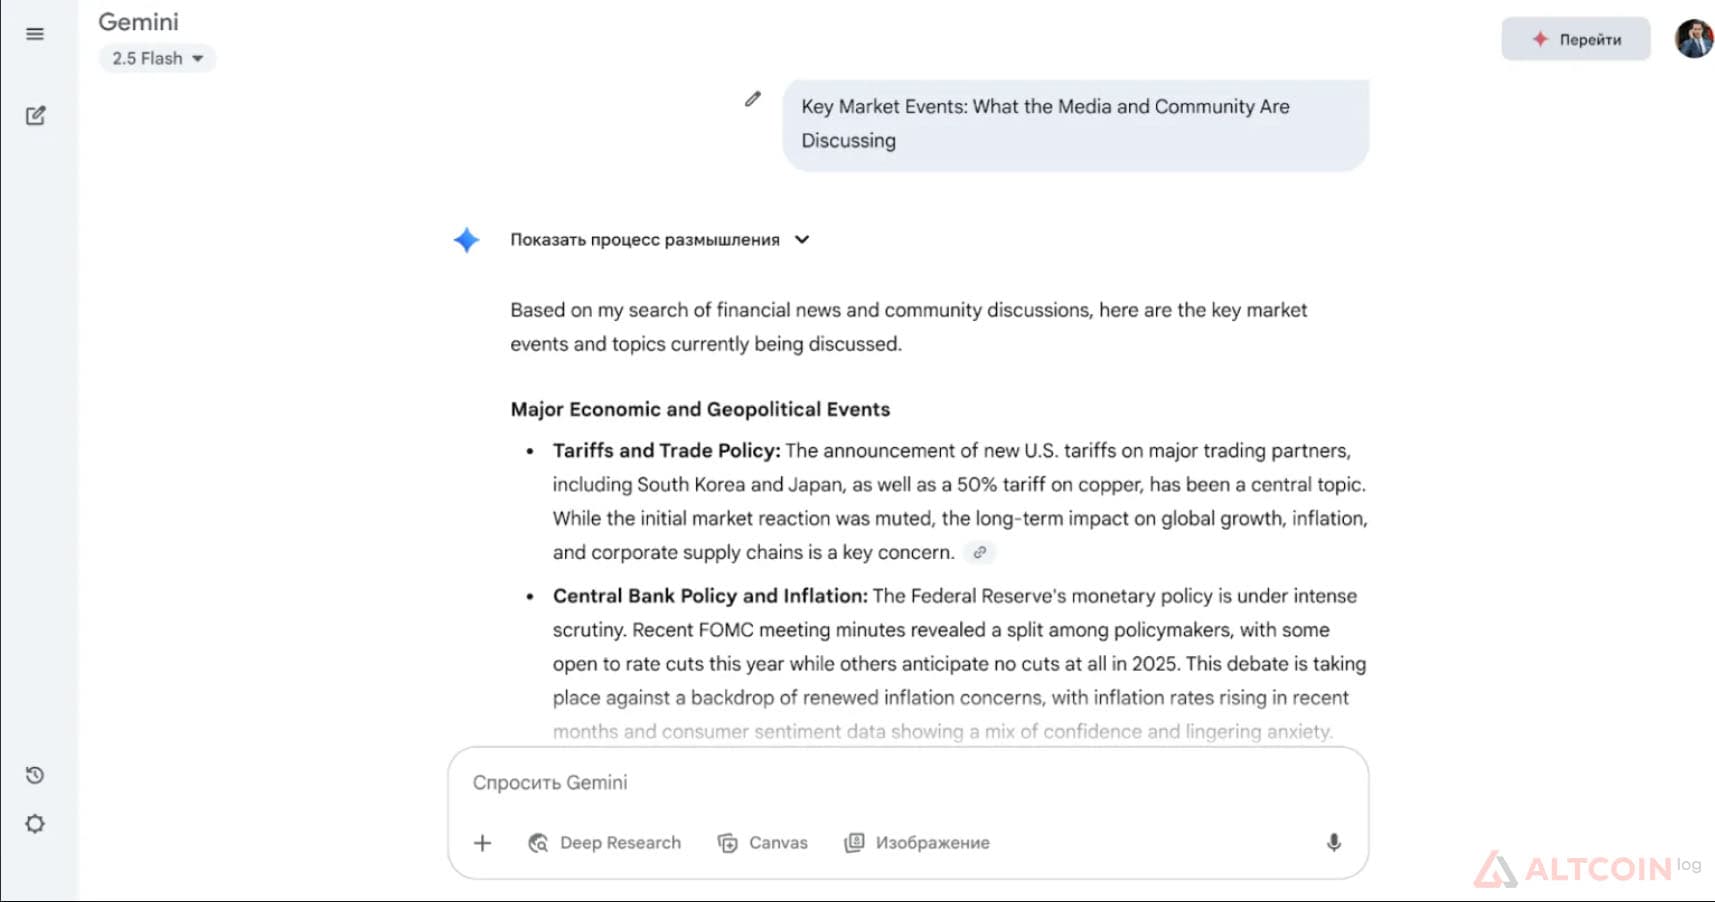Edit the prompt using pencil icon

point(753,99)
